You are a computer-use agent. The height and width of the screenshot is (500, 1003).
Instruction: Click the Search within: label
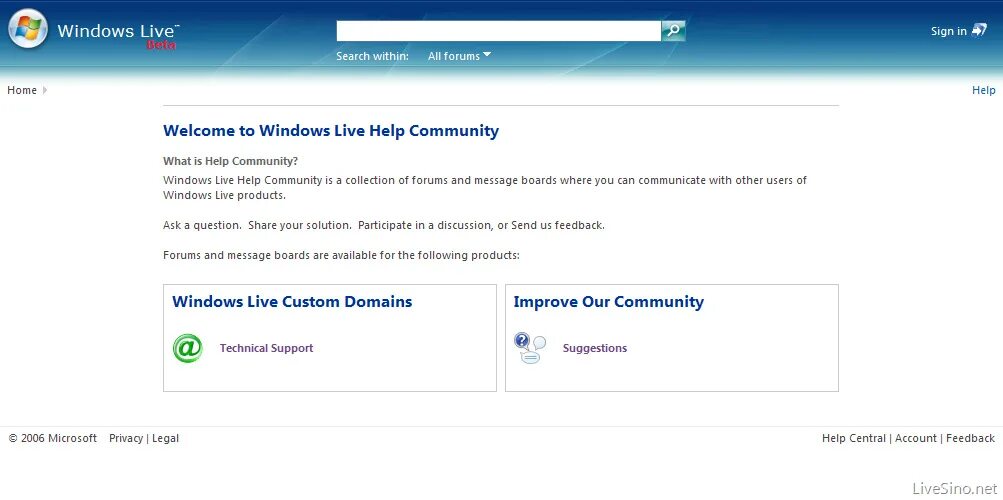coord(372,56)
